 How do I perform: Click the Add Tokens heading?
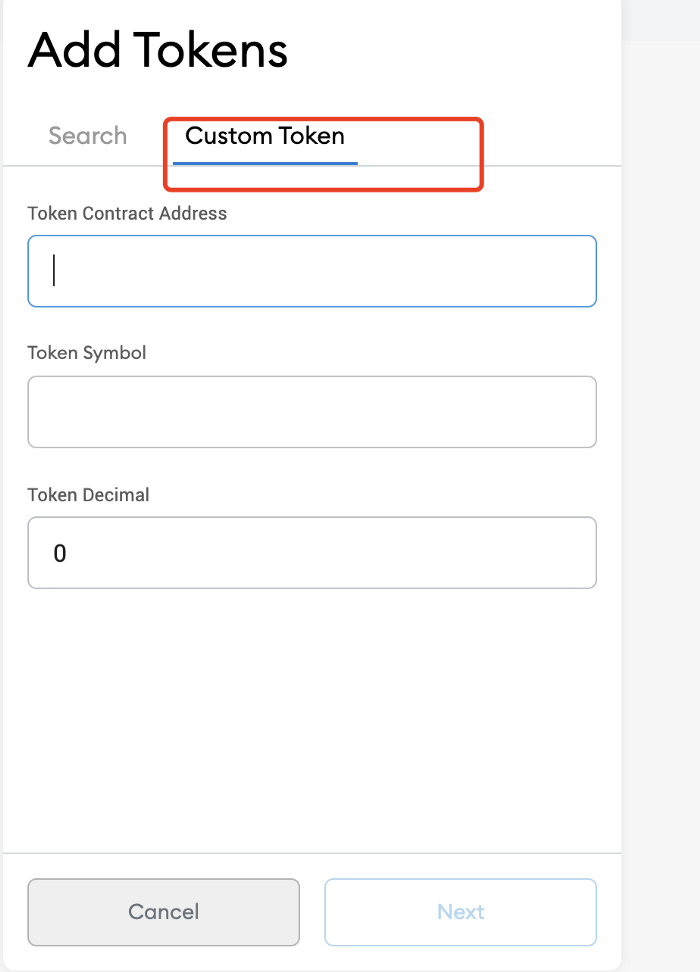click(x=158, y=50)
